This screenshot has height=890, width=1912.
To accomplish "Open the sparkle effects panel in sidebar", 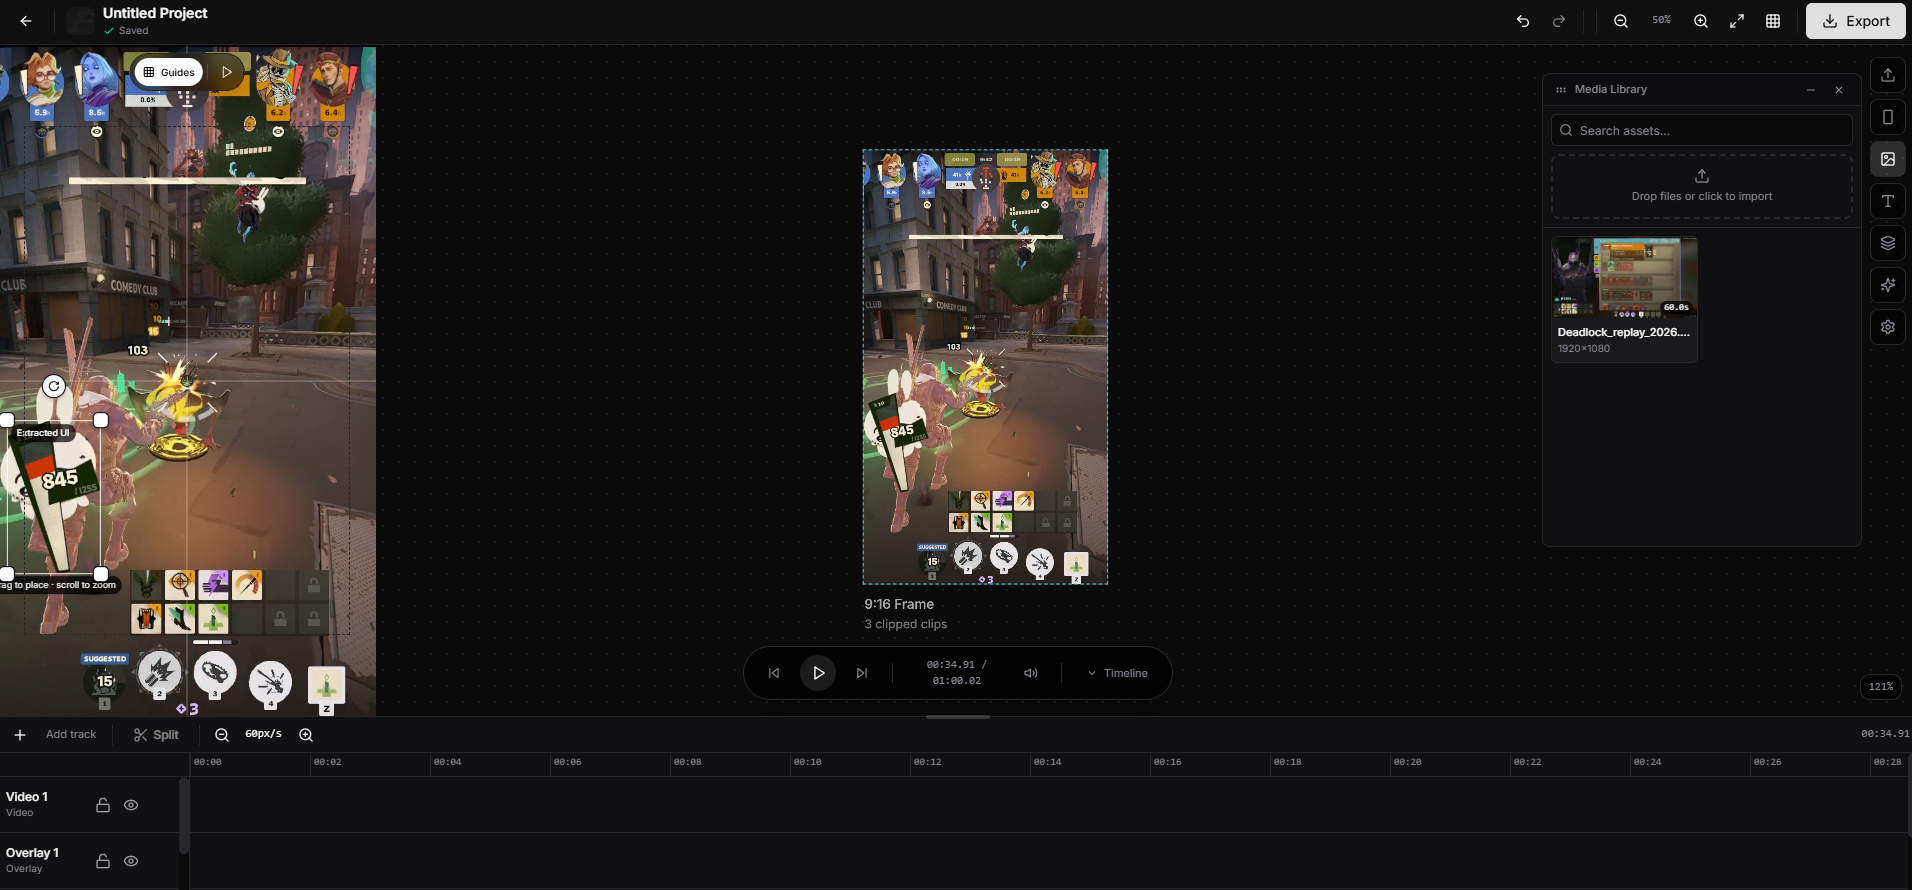I will pyautogui.click(x=1888, y=285).
